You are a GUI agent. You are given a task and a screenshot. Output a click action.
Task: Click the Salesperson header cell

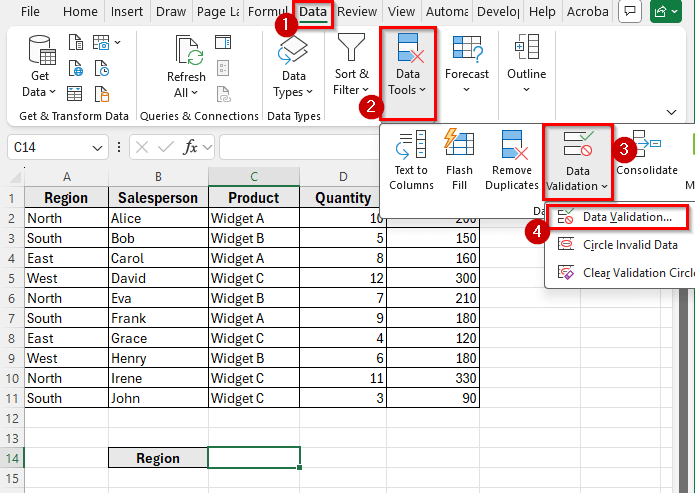pos(158,197)
